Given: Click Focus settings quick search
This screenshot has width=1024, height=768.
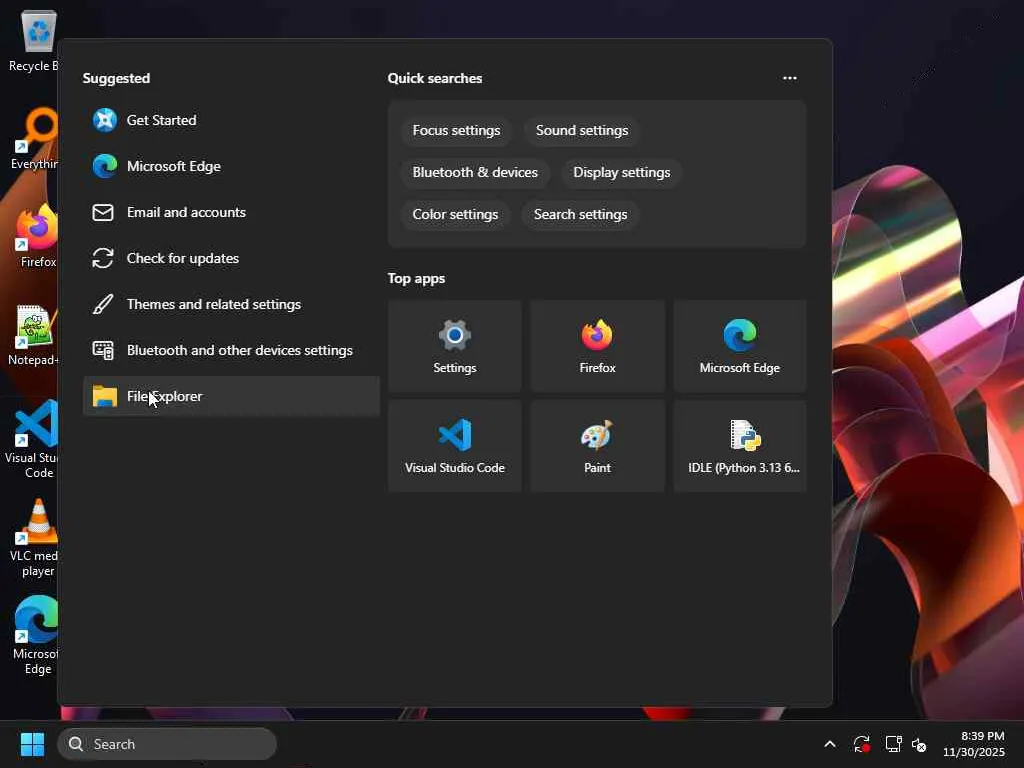Looking at the screenshot, I should (456, 131).
